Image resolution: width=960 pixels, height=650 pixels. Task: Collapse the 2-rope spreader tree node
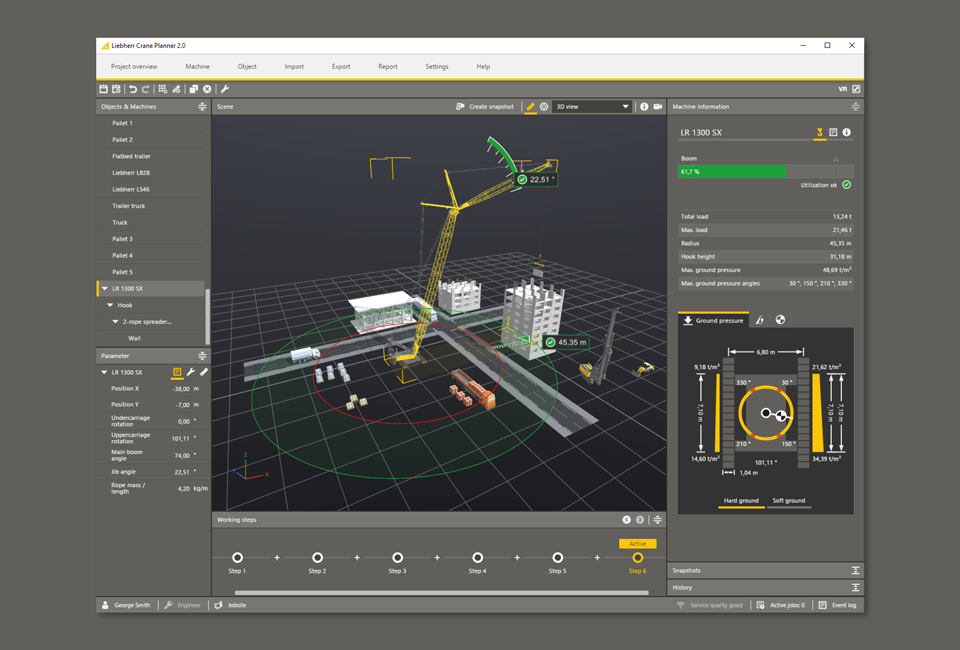[115, 321]
